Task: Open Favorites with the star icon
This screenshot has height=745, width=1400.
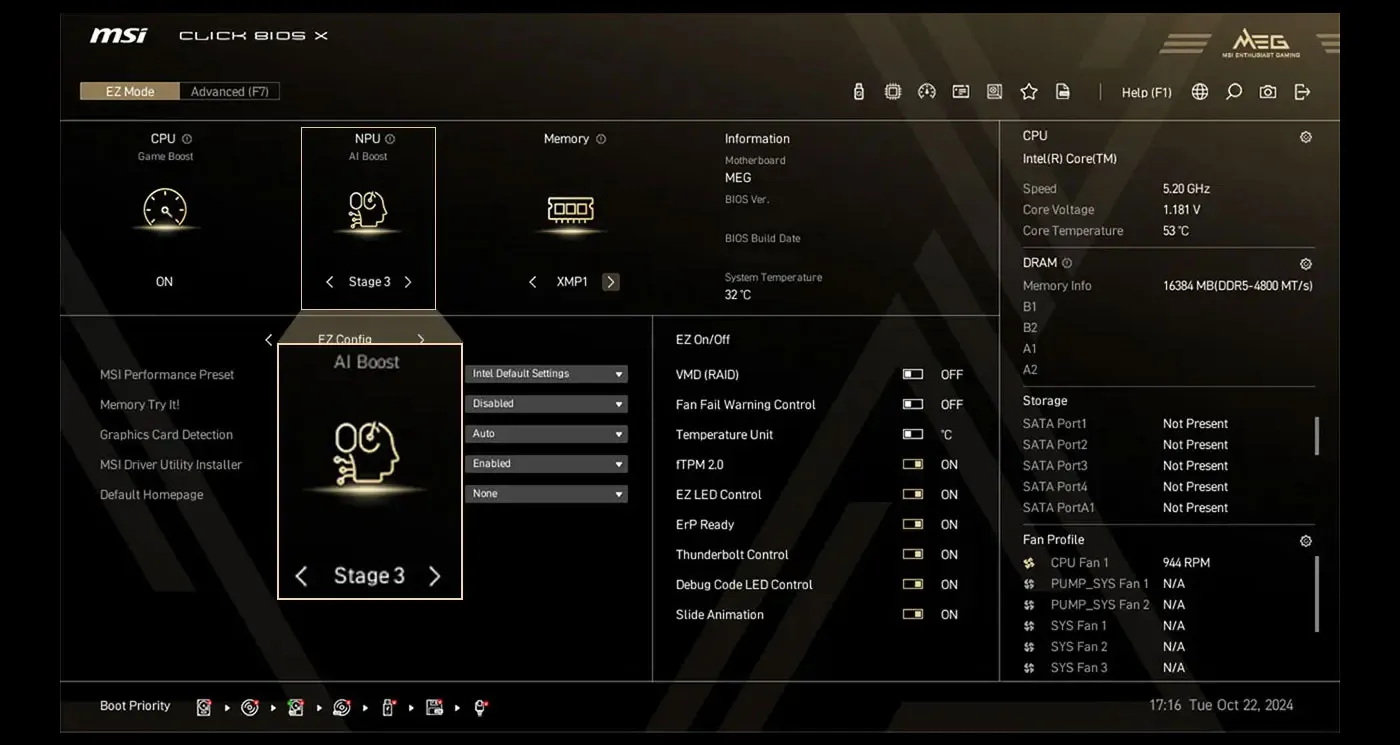Action: tap(1029, 92)
